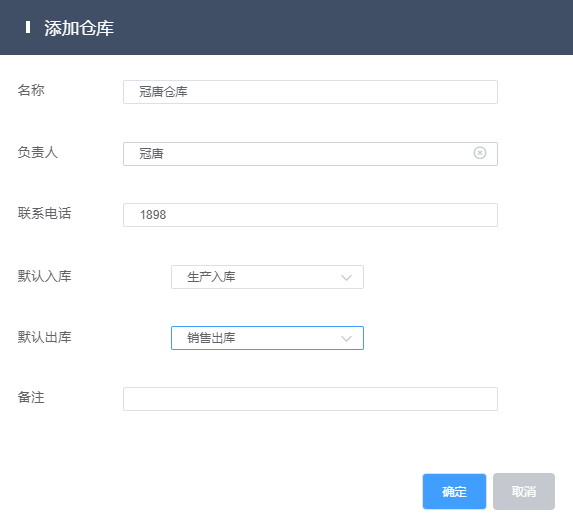This screenshot has width=573, height=525.
Task: Click the white bar icon beside 添加仓库
Action: (x=28, y=27)
